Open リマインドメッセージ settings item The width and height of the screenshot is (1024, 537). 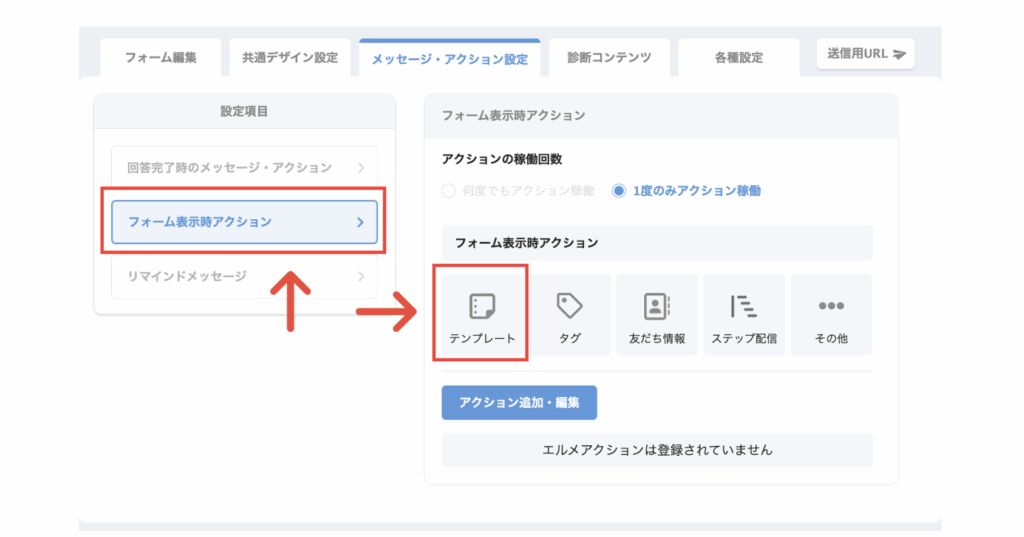[244, 276]
